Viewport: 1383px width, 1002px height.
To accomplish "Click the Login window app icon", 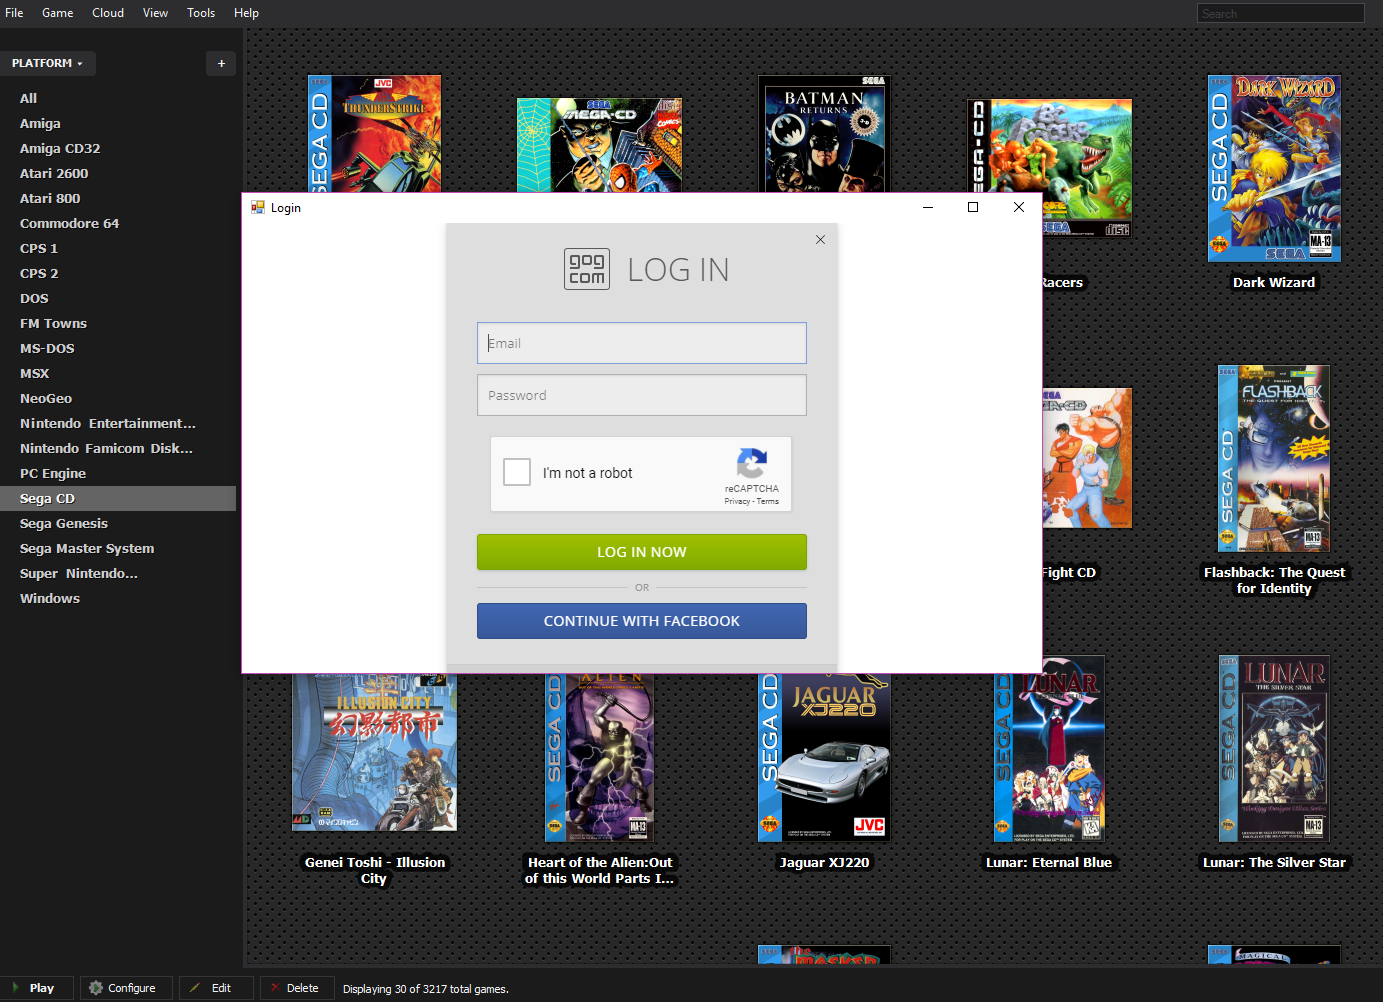I will click(258, 207).
